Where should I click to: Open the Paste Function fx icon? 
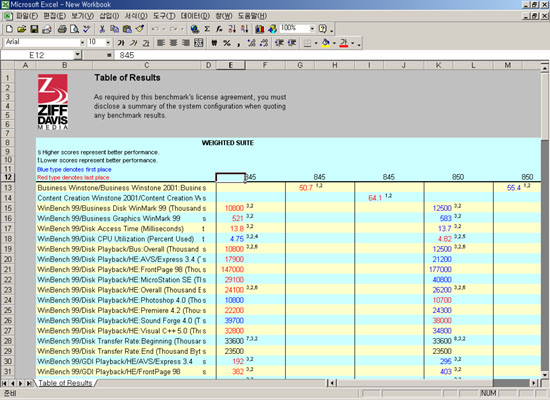click(219, 29)
